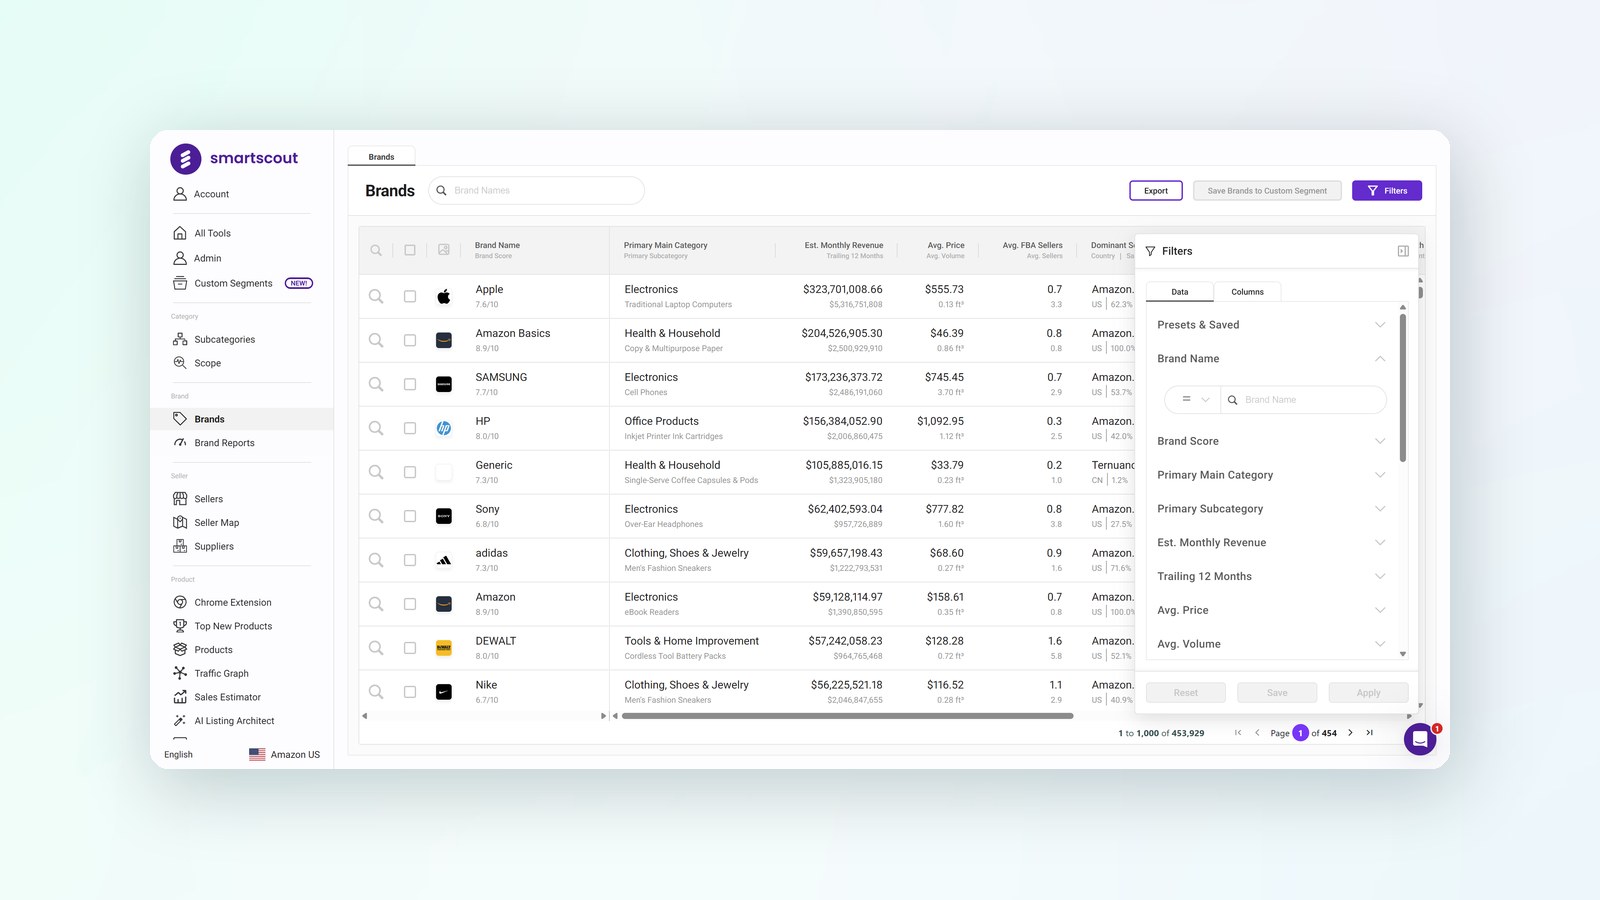The height and width of the screenshot is (900, 1600).
Task: Click the Sales Estimator chart icon
Action: point(180,697)
